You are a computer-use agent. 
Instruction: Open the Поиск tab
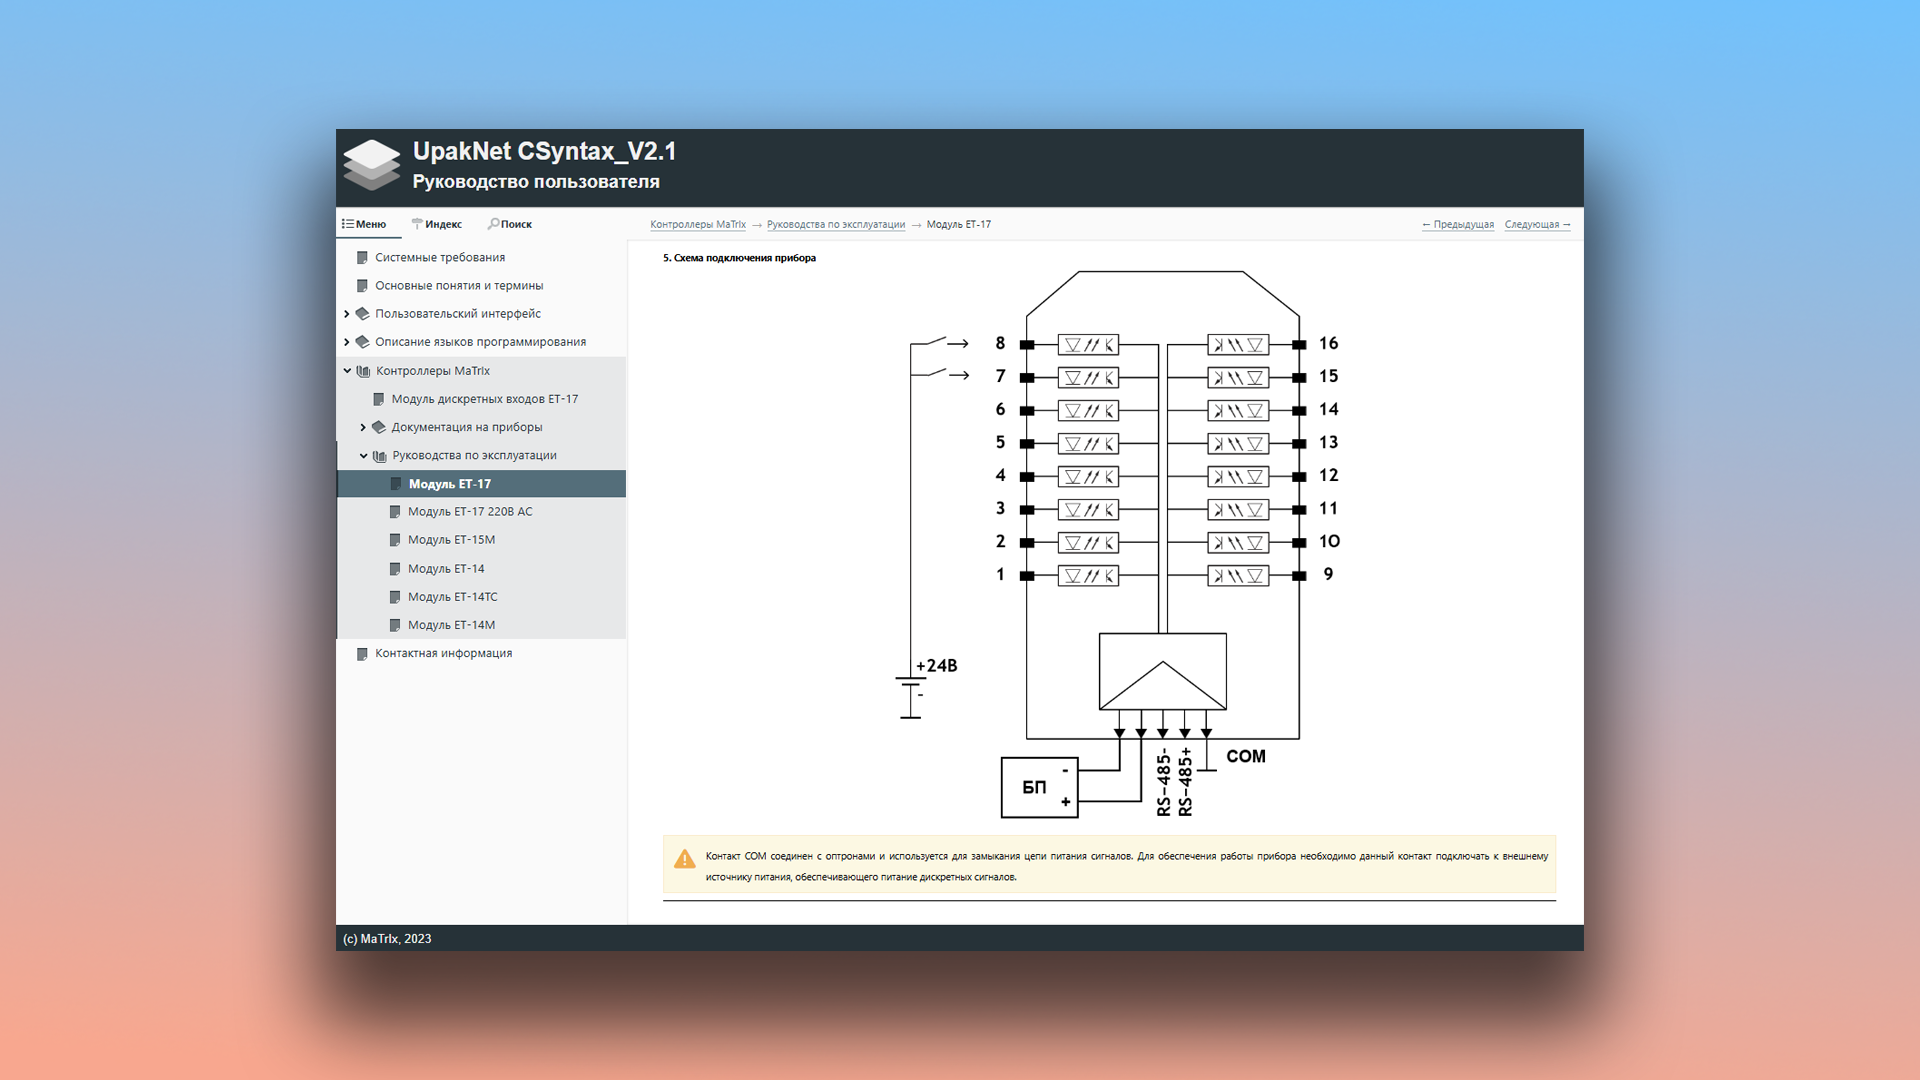point(510,224)
